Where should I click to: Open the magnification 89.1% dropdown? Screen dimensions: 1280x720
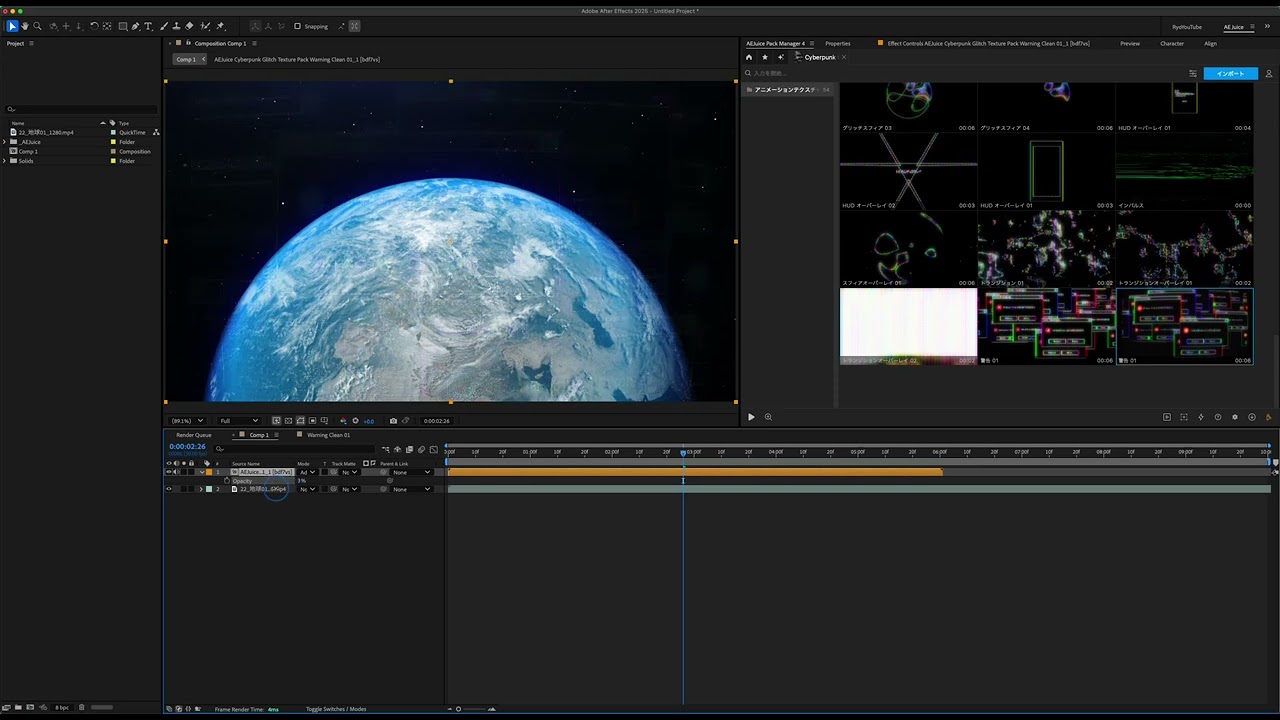click(x=186, y=421)
